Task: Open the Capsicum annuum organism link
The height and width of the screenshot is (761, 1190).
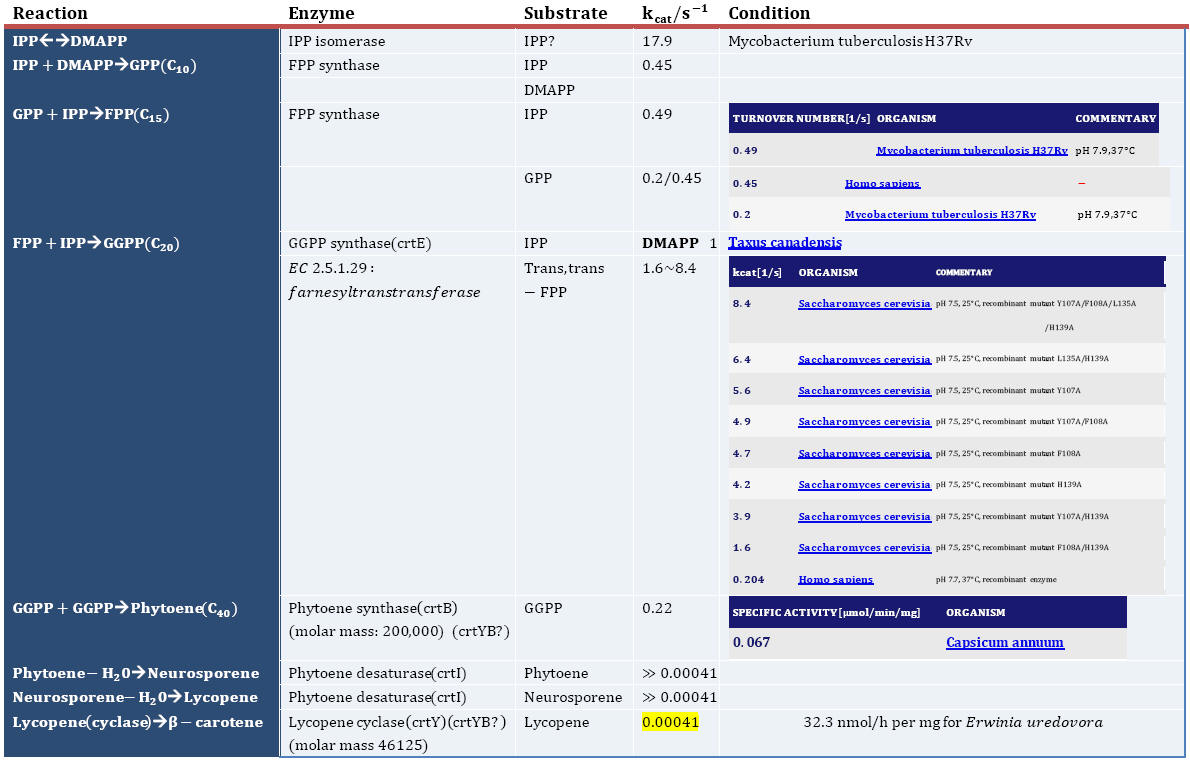Action: click(x=1004, y=643)
